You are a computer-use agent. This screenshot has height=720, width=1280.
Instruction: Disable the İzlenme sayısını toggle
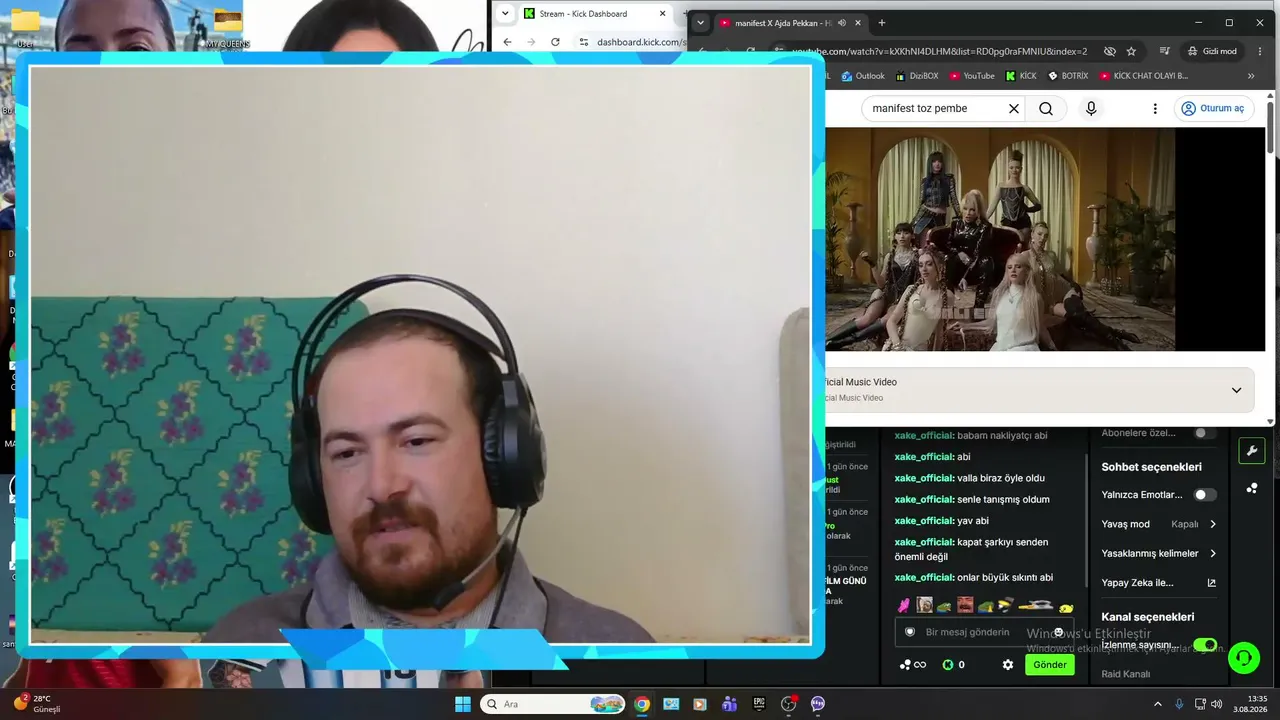[x=1205, y=645]
